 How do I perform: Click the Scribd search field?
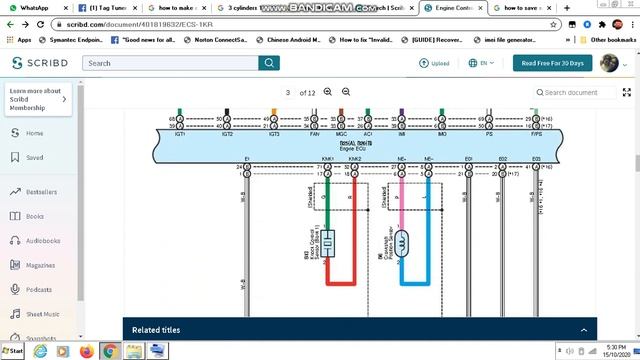pyautogui.click(x=170, y=63)
